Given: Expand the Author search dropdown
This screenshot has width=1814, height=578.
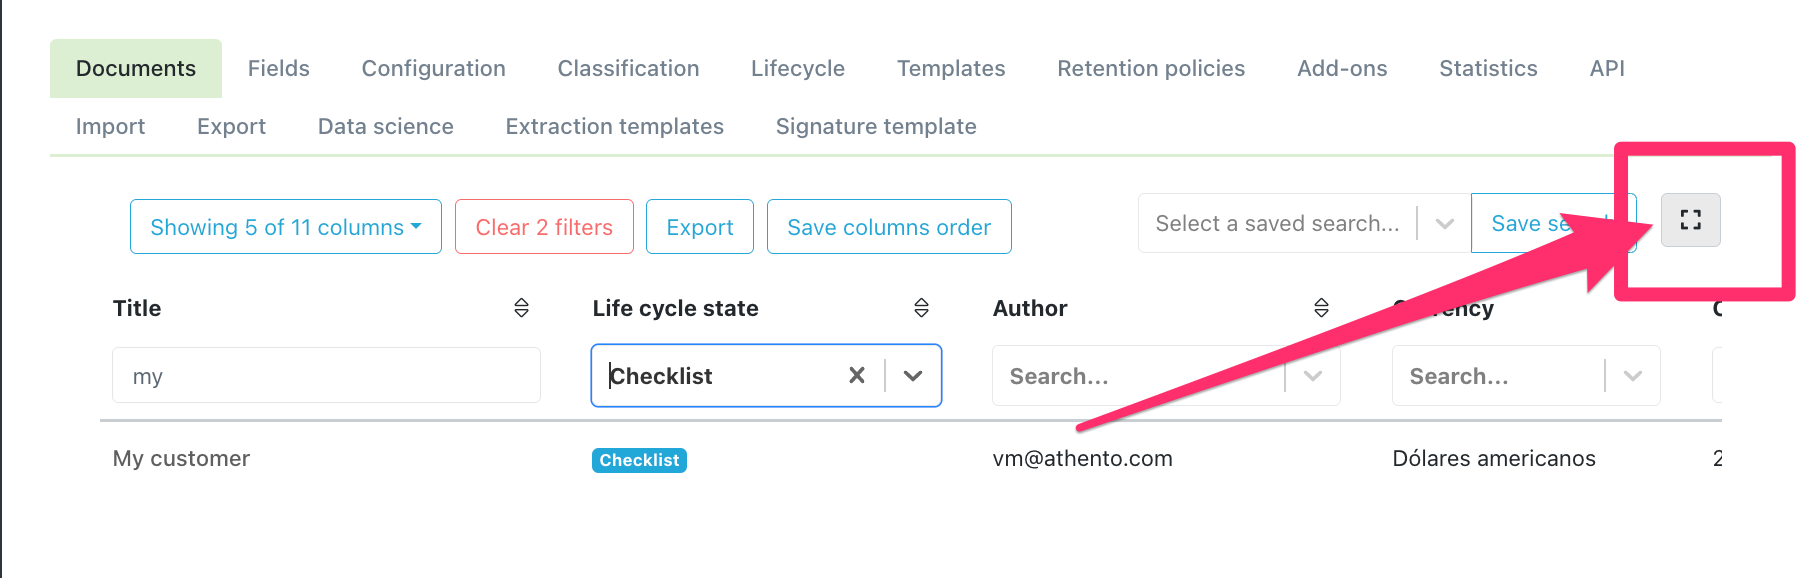Looking at the screenshot, I should (1313, 376).
